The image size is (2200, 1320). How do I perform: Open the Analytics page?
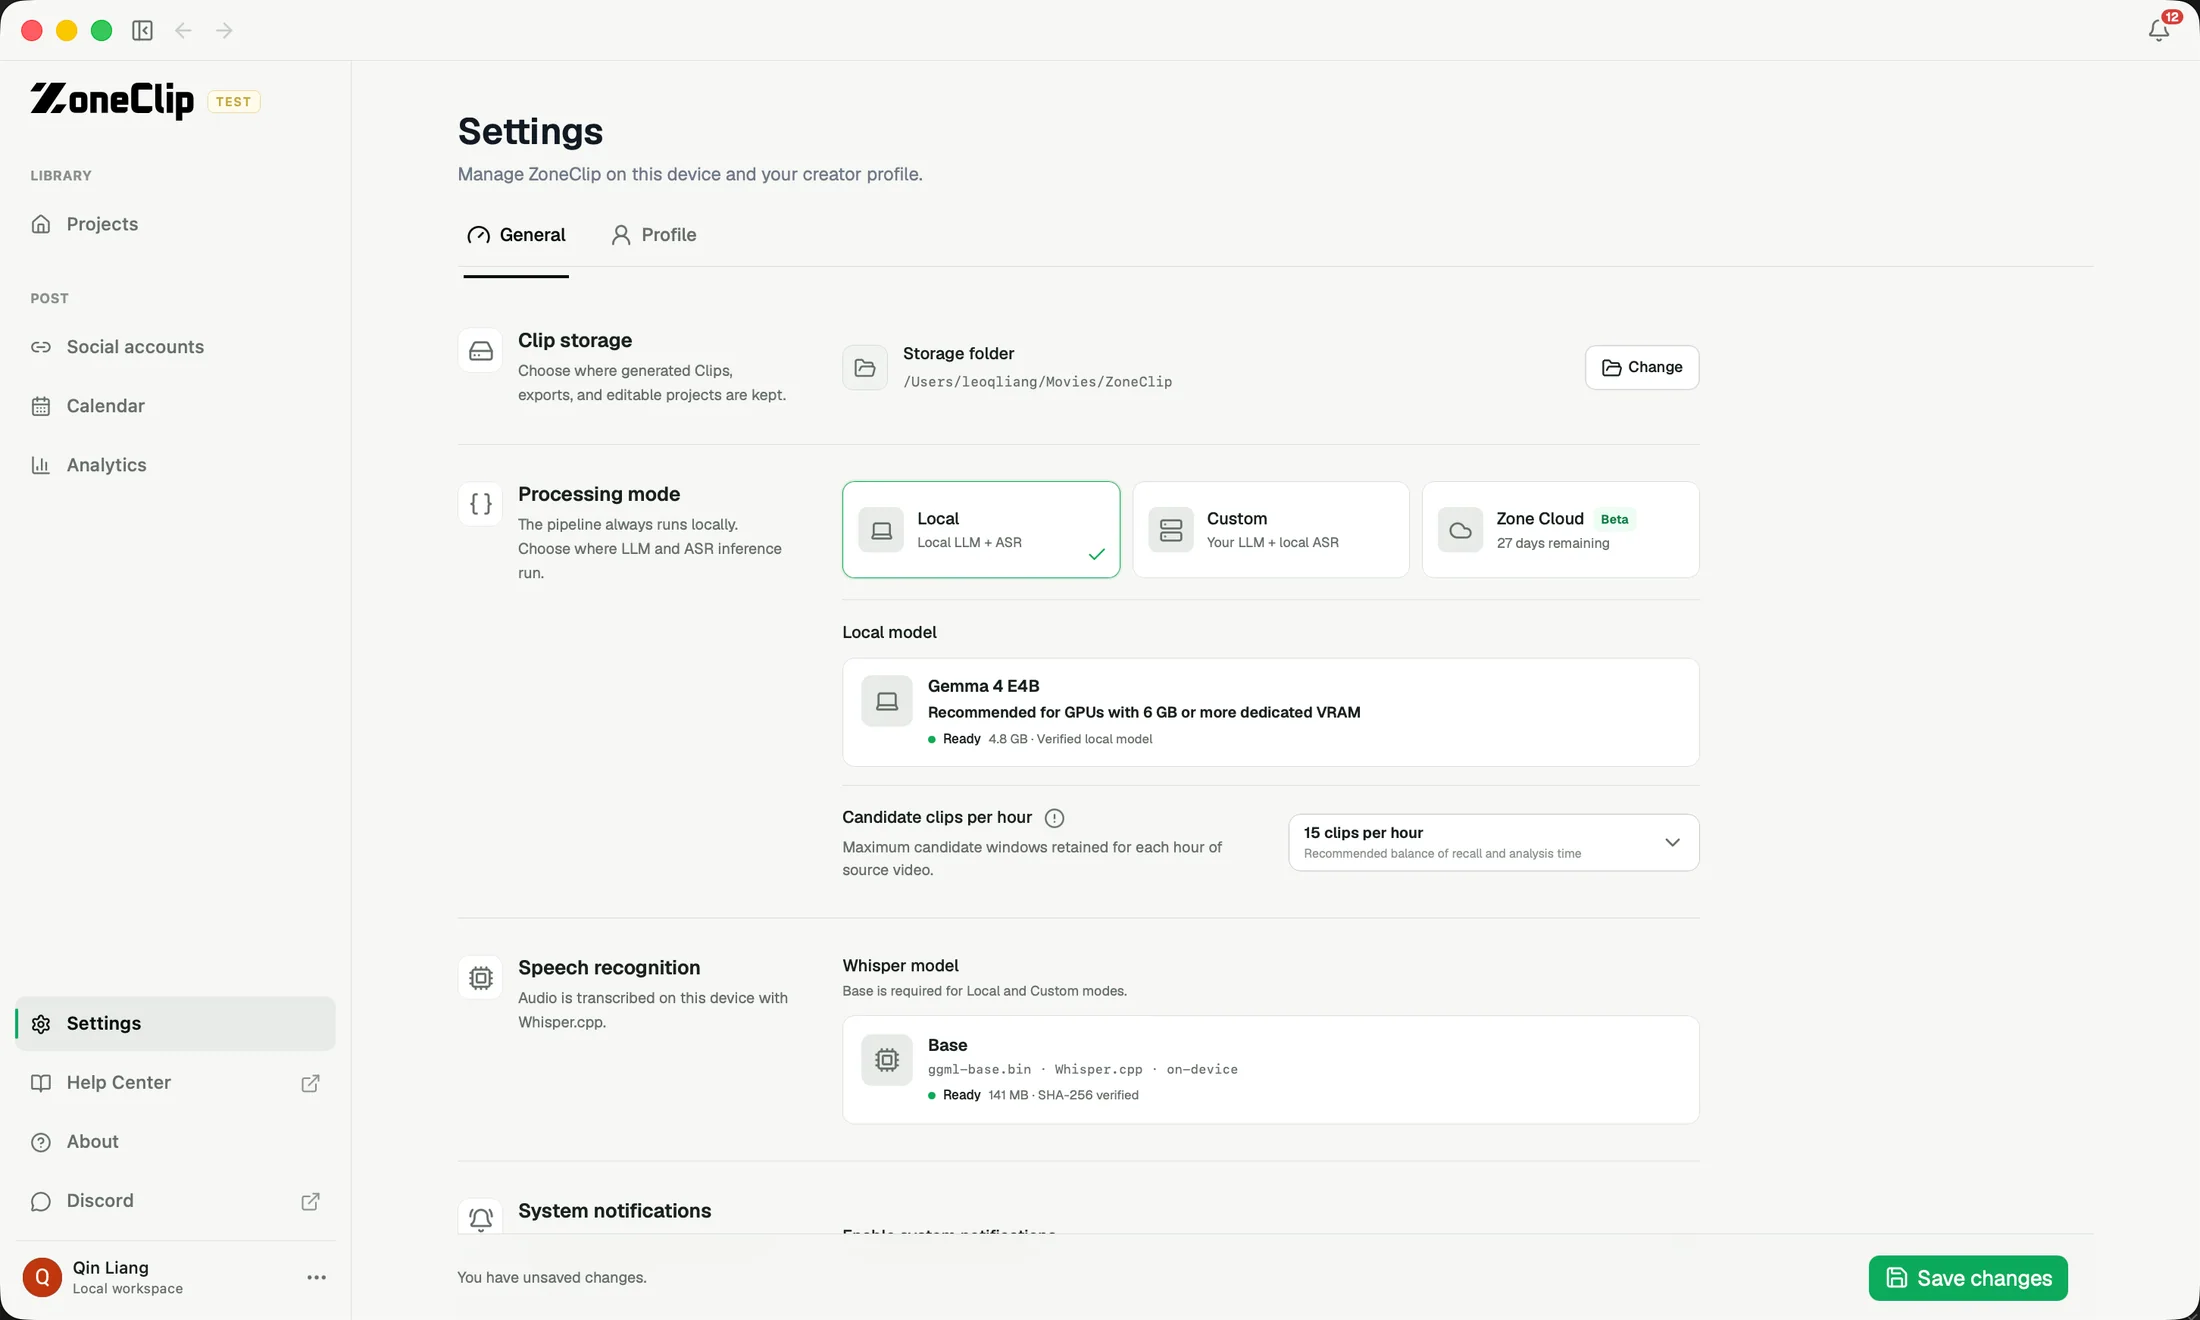(x=175, y=465)
